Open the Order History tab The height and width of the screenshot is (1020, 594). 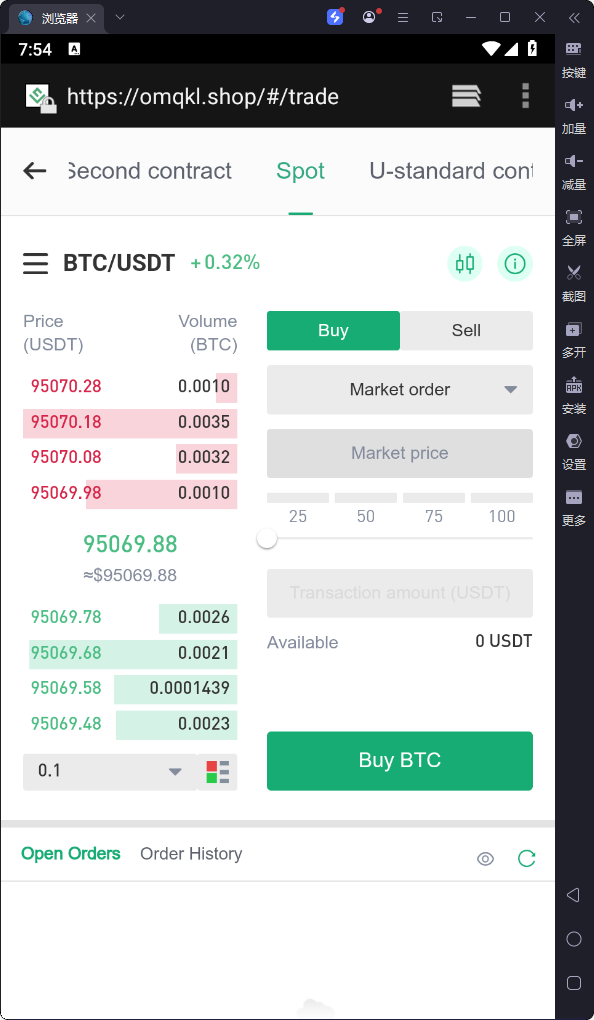[x=191, y=853]
